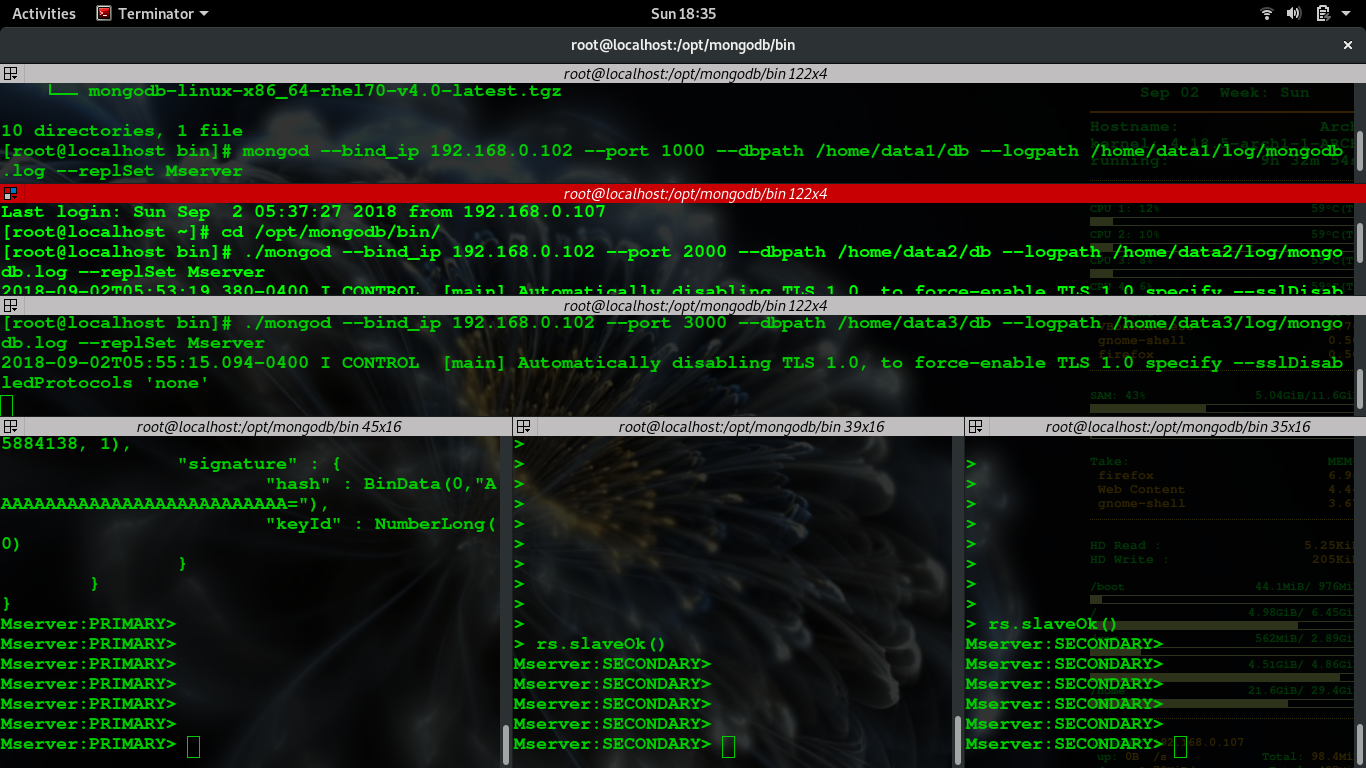The height and width of the screenshot is (768, 1366).
Task: Click rs.slaveOk() in the 35x16 pane
Action: pyautogui.click(x=1053, y=624)
